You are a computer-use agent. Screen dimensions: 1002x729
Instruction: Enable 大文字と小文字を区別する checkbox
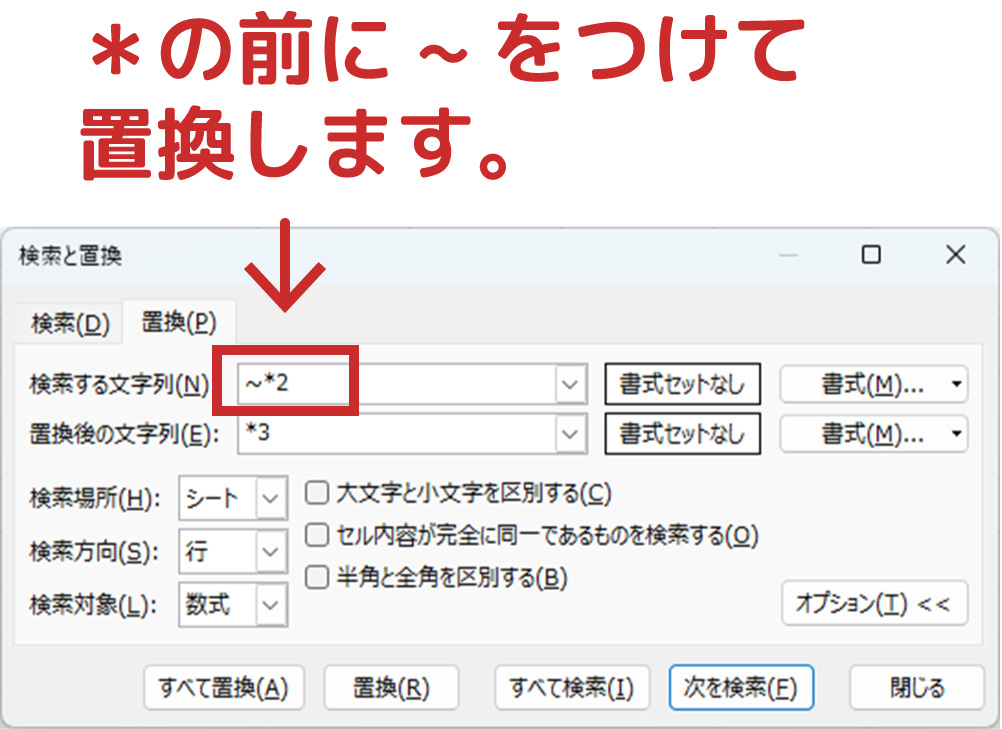pos(318,493)
